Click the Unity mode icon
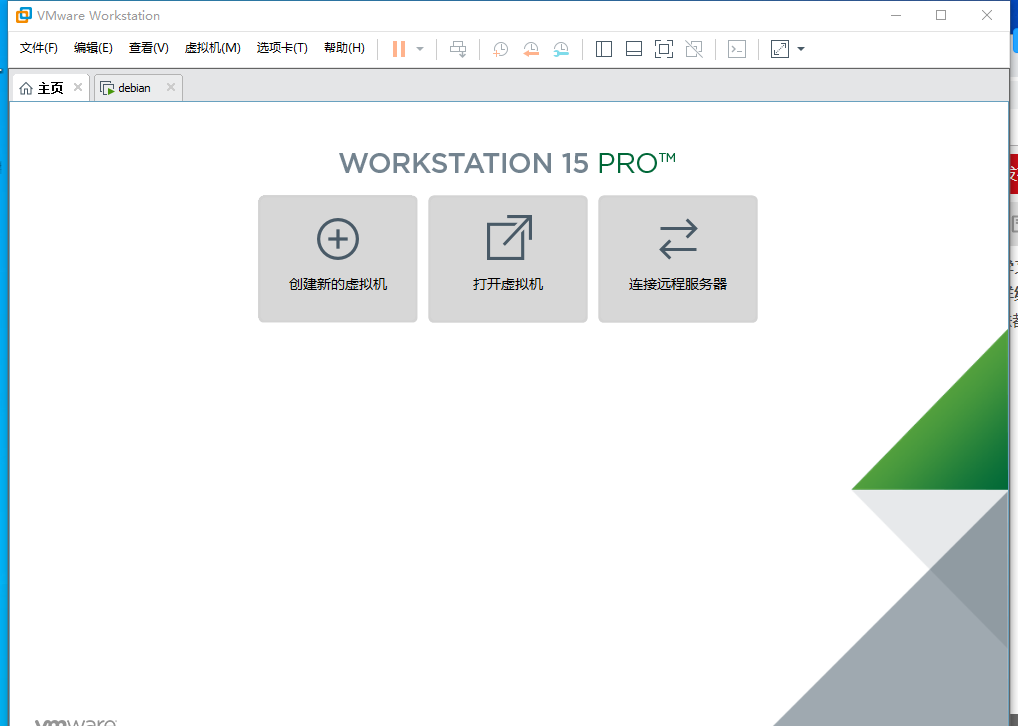Viewport: 1018px width, 726px height. (x=694, y=49)
